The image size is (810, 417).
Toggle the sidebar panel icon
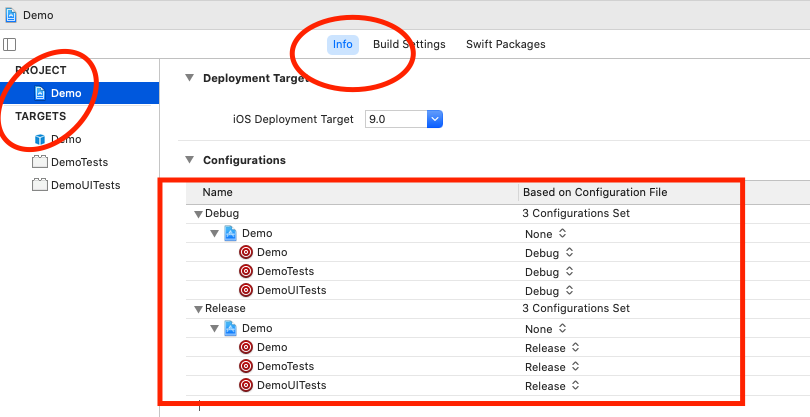click(10, 44)
